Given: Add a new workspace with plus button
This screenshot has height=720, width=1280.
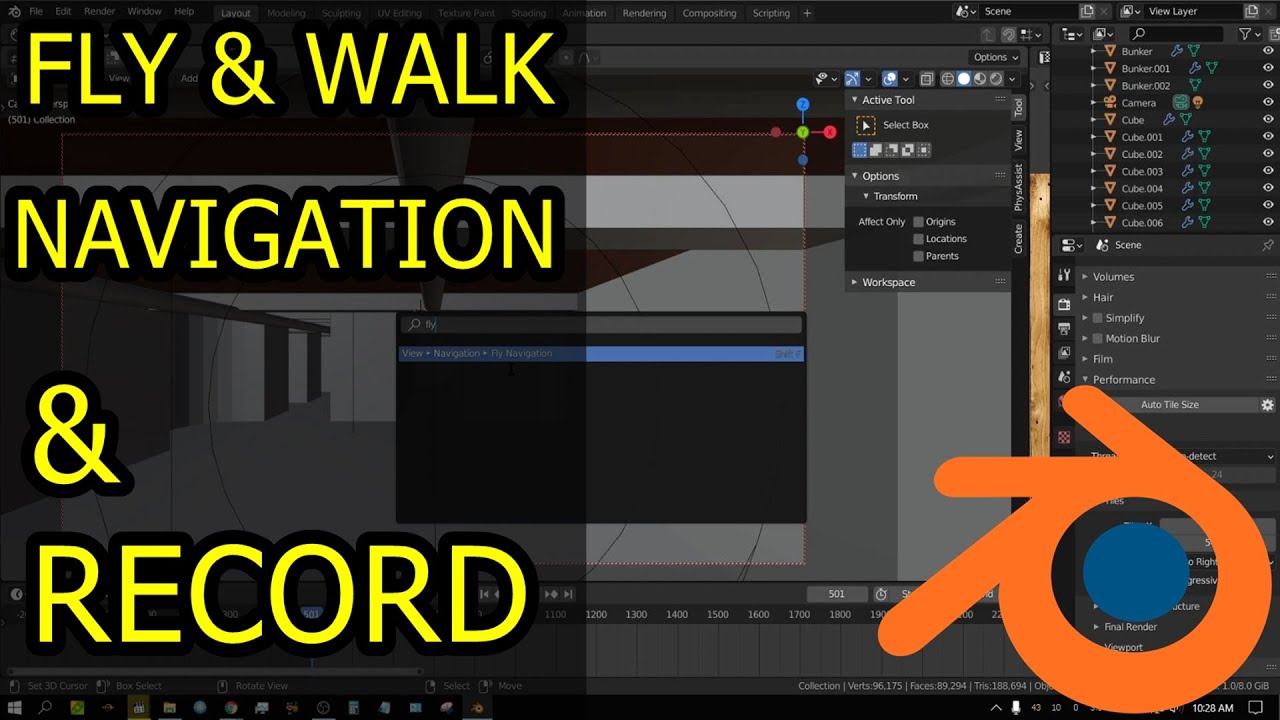Looking at the screenshot, I should point(807,13).
